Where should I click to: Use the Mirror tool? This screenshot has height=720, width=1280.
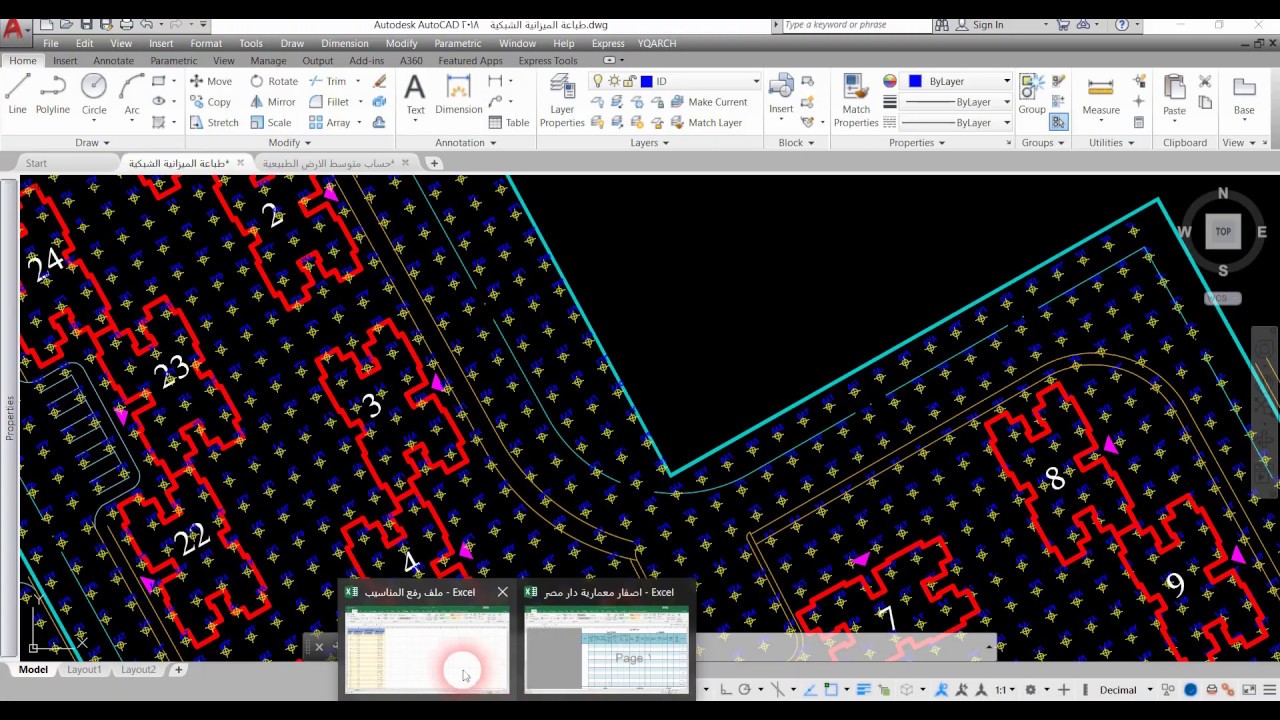point(273,102)
